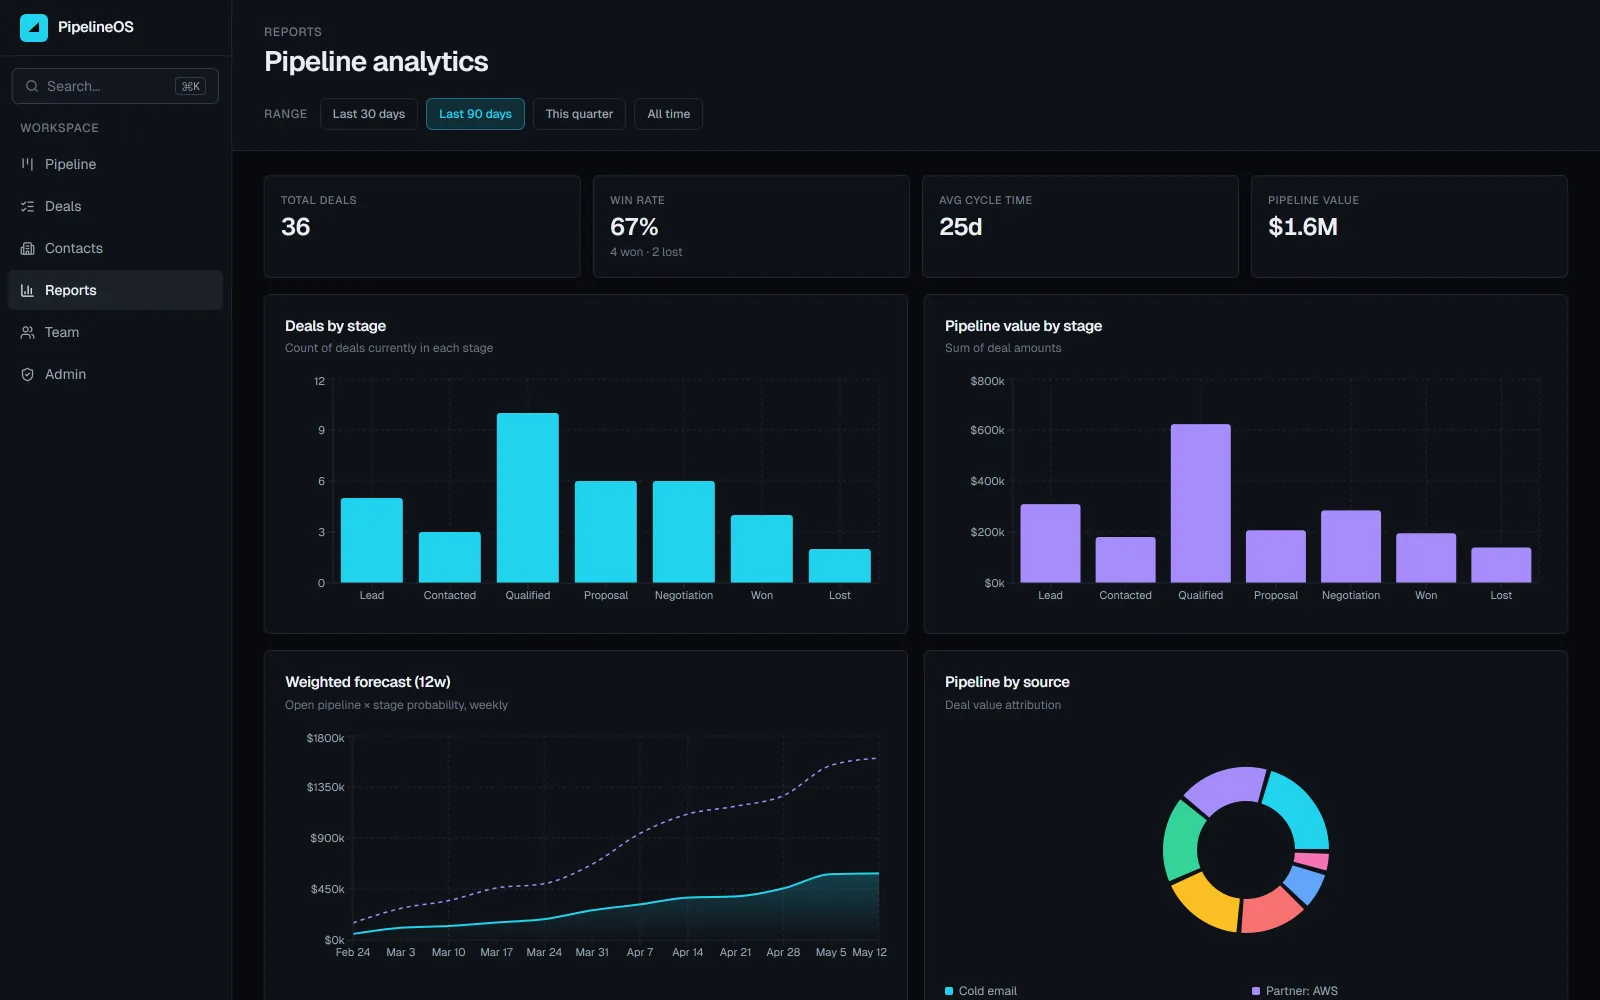
Task: Click the Won bar in Deals by stage
Action: click(x=762, y=549)
